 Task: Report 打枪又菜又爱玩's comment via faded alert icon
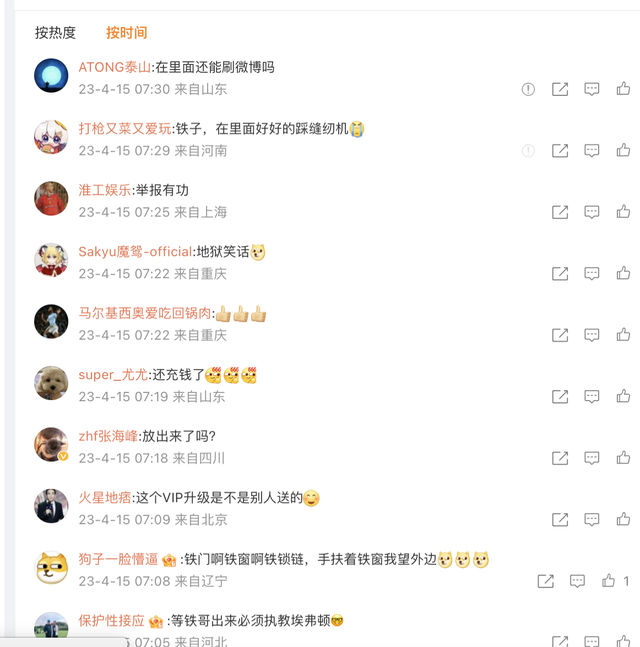528,151
